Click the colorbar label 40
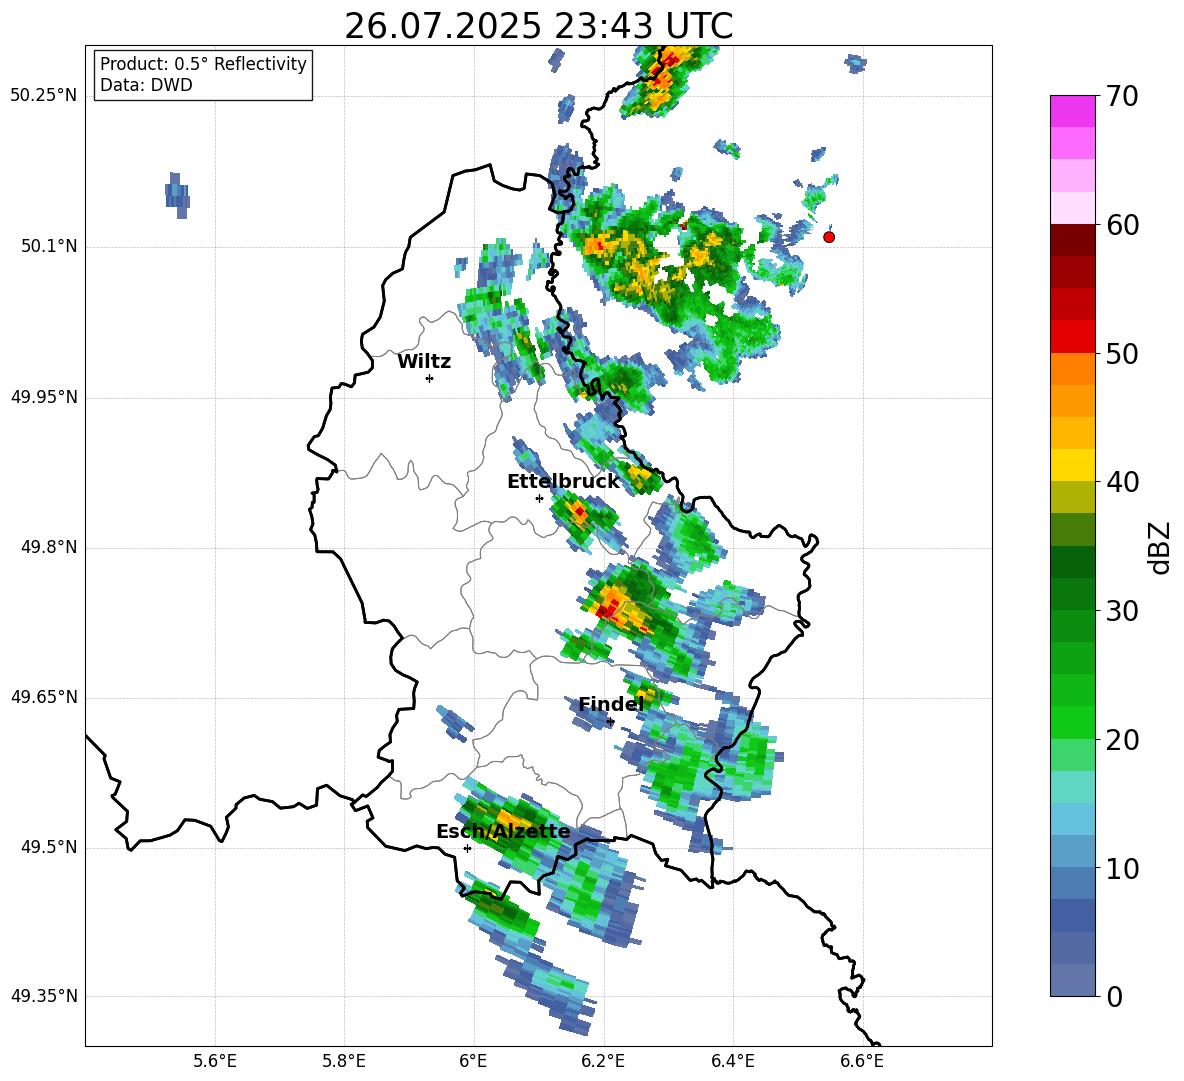Screen dimensions: 1184x1081 [1122, 482]
